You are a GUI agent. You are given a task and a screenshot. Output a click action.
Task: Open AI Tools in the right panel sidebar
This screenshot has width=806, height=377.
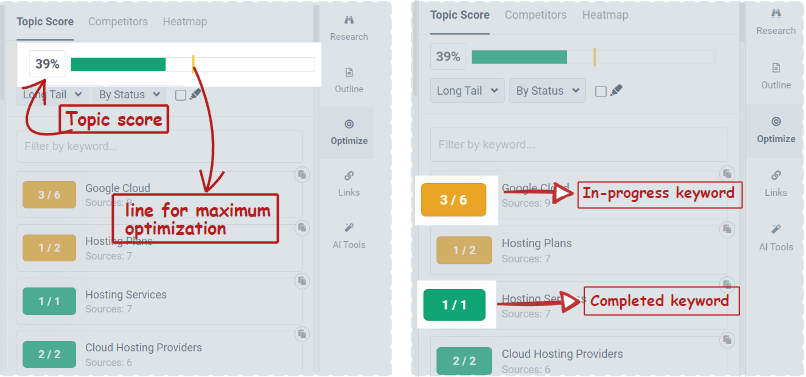[x=776, y=238]
